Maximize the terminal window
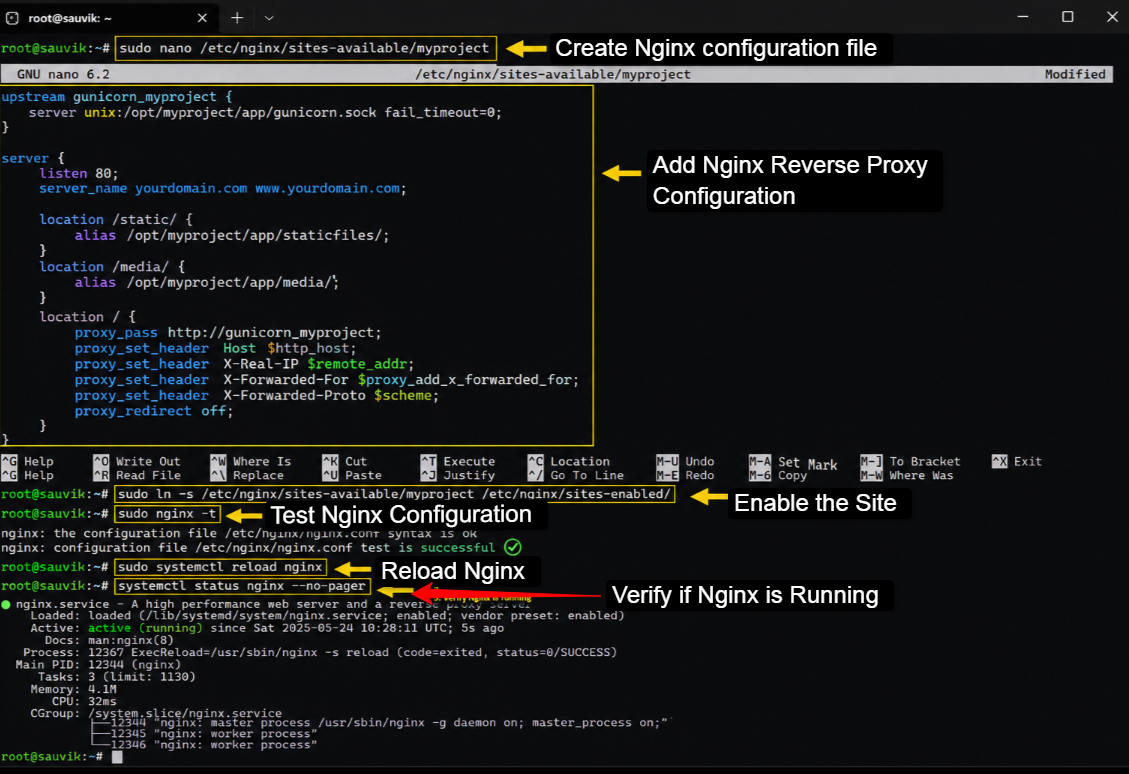 [x=1068, y=17]
